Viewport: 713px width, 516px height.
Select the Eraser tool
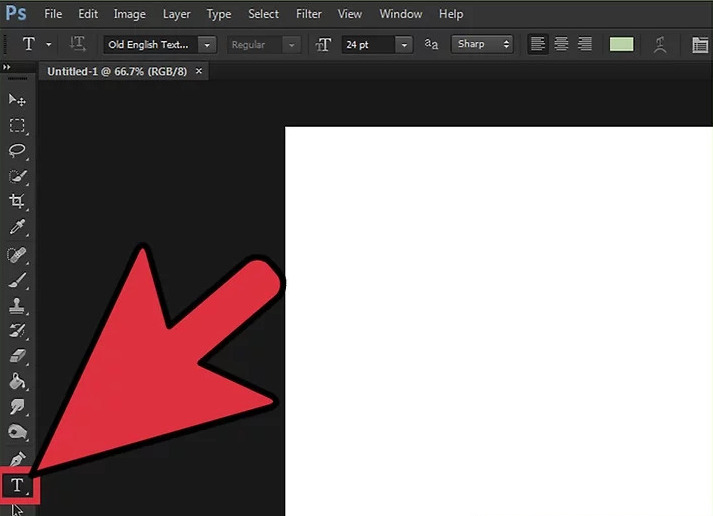tap(17, 357)
